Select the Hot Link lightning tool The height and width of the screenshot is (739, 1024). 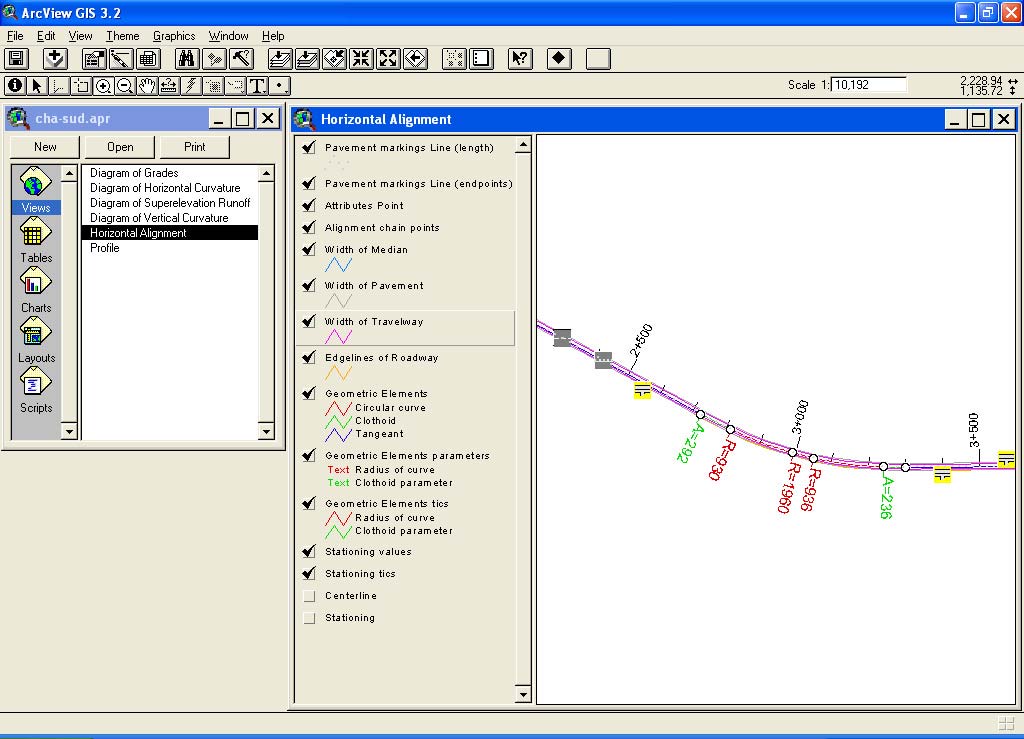pos(191,86)
